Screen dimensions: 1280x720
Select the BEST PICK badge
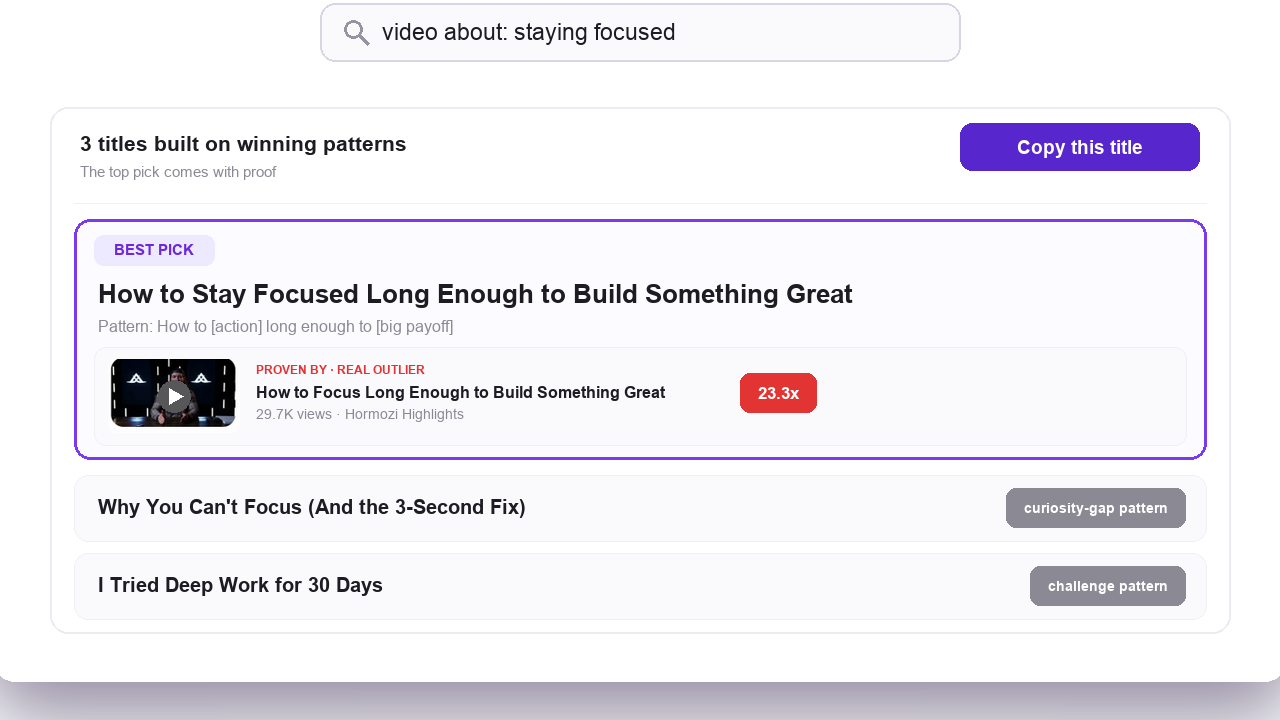(x=154, y=250)
